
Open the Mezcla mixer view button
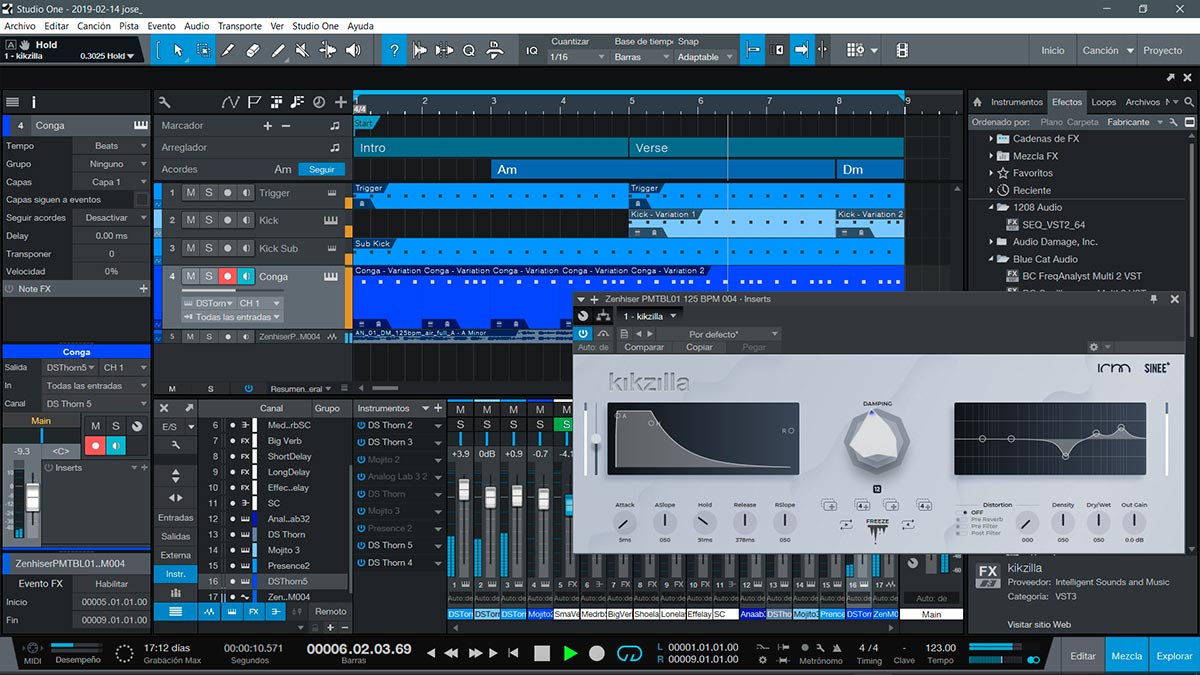(x=1127, y=656)
